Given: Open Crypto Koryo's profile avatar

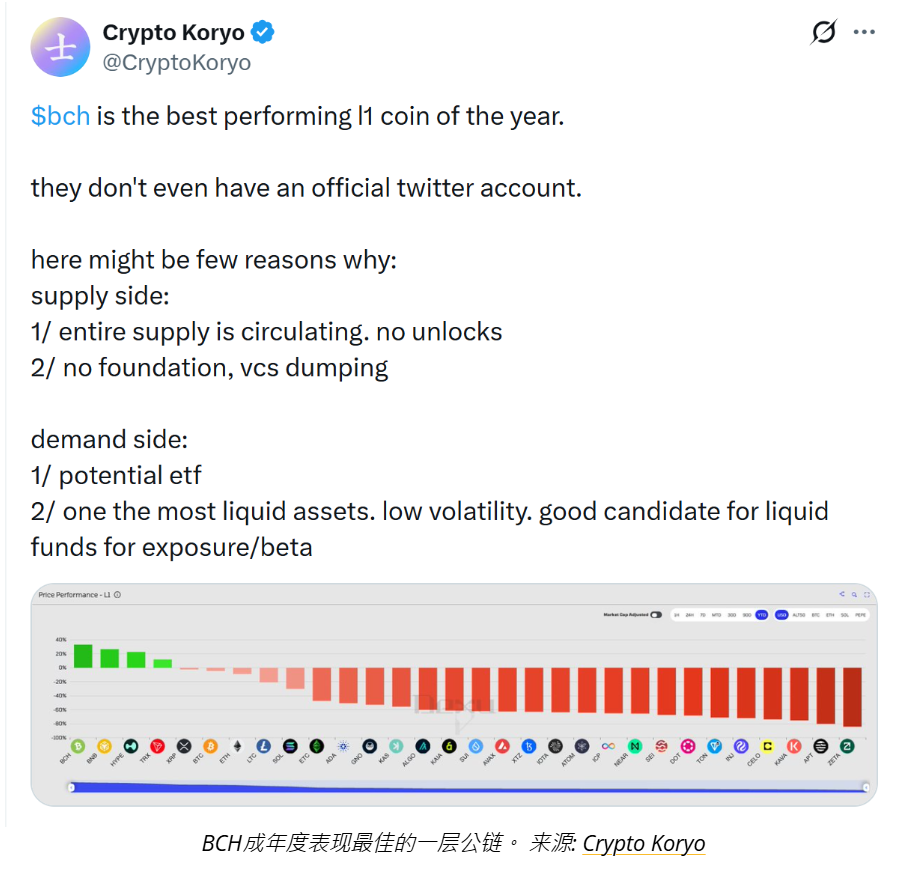Looking at the screenshot, I should click(61, 47).
